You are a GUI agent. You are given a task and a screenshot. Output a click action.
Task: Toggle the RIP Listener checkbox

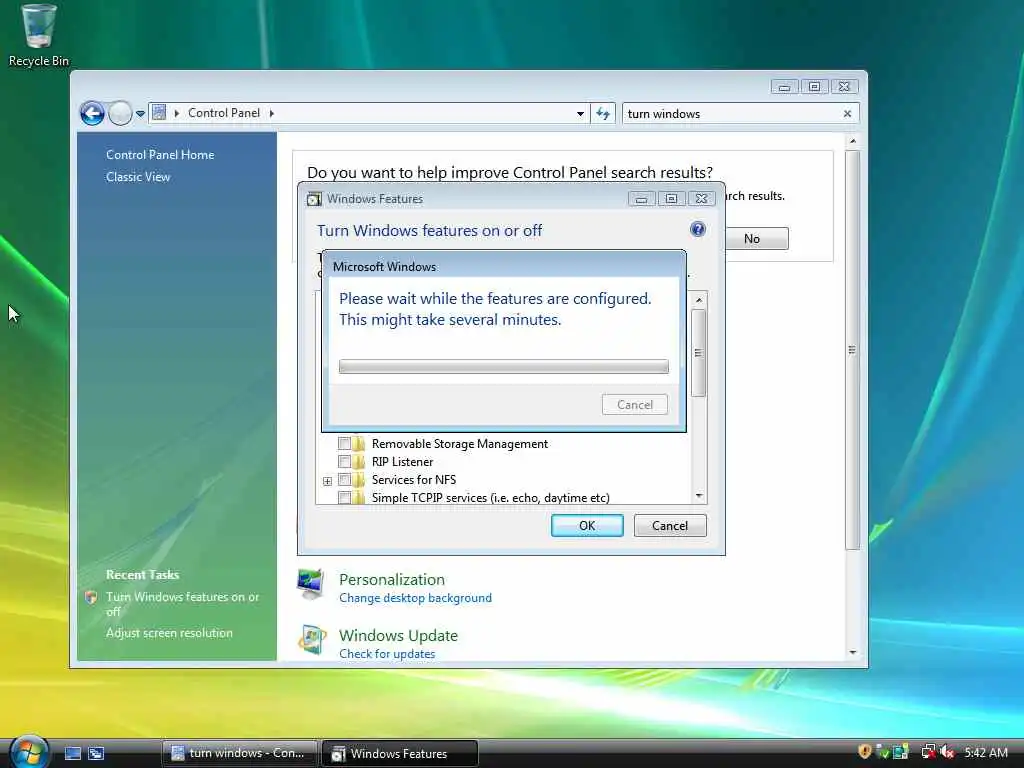click(x=344, y=462)
